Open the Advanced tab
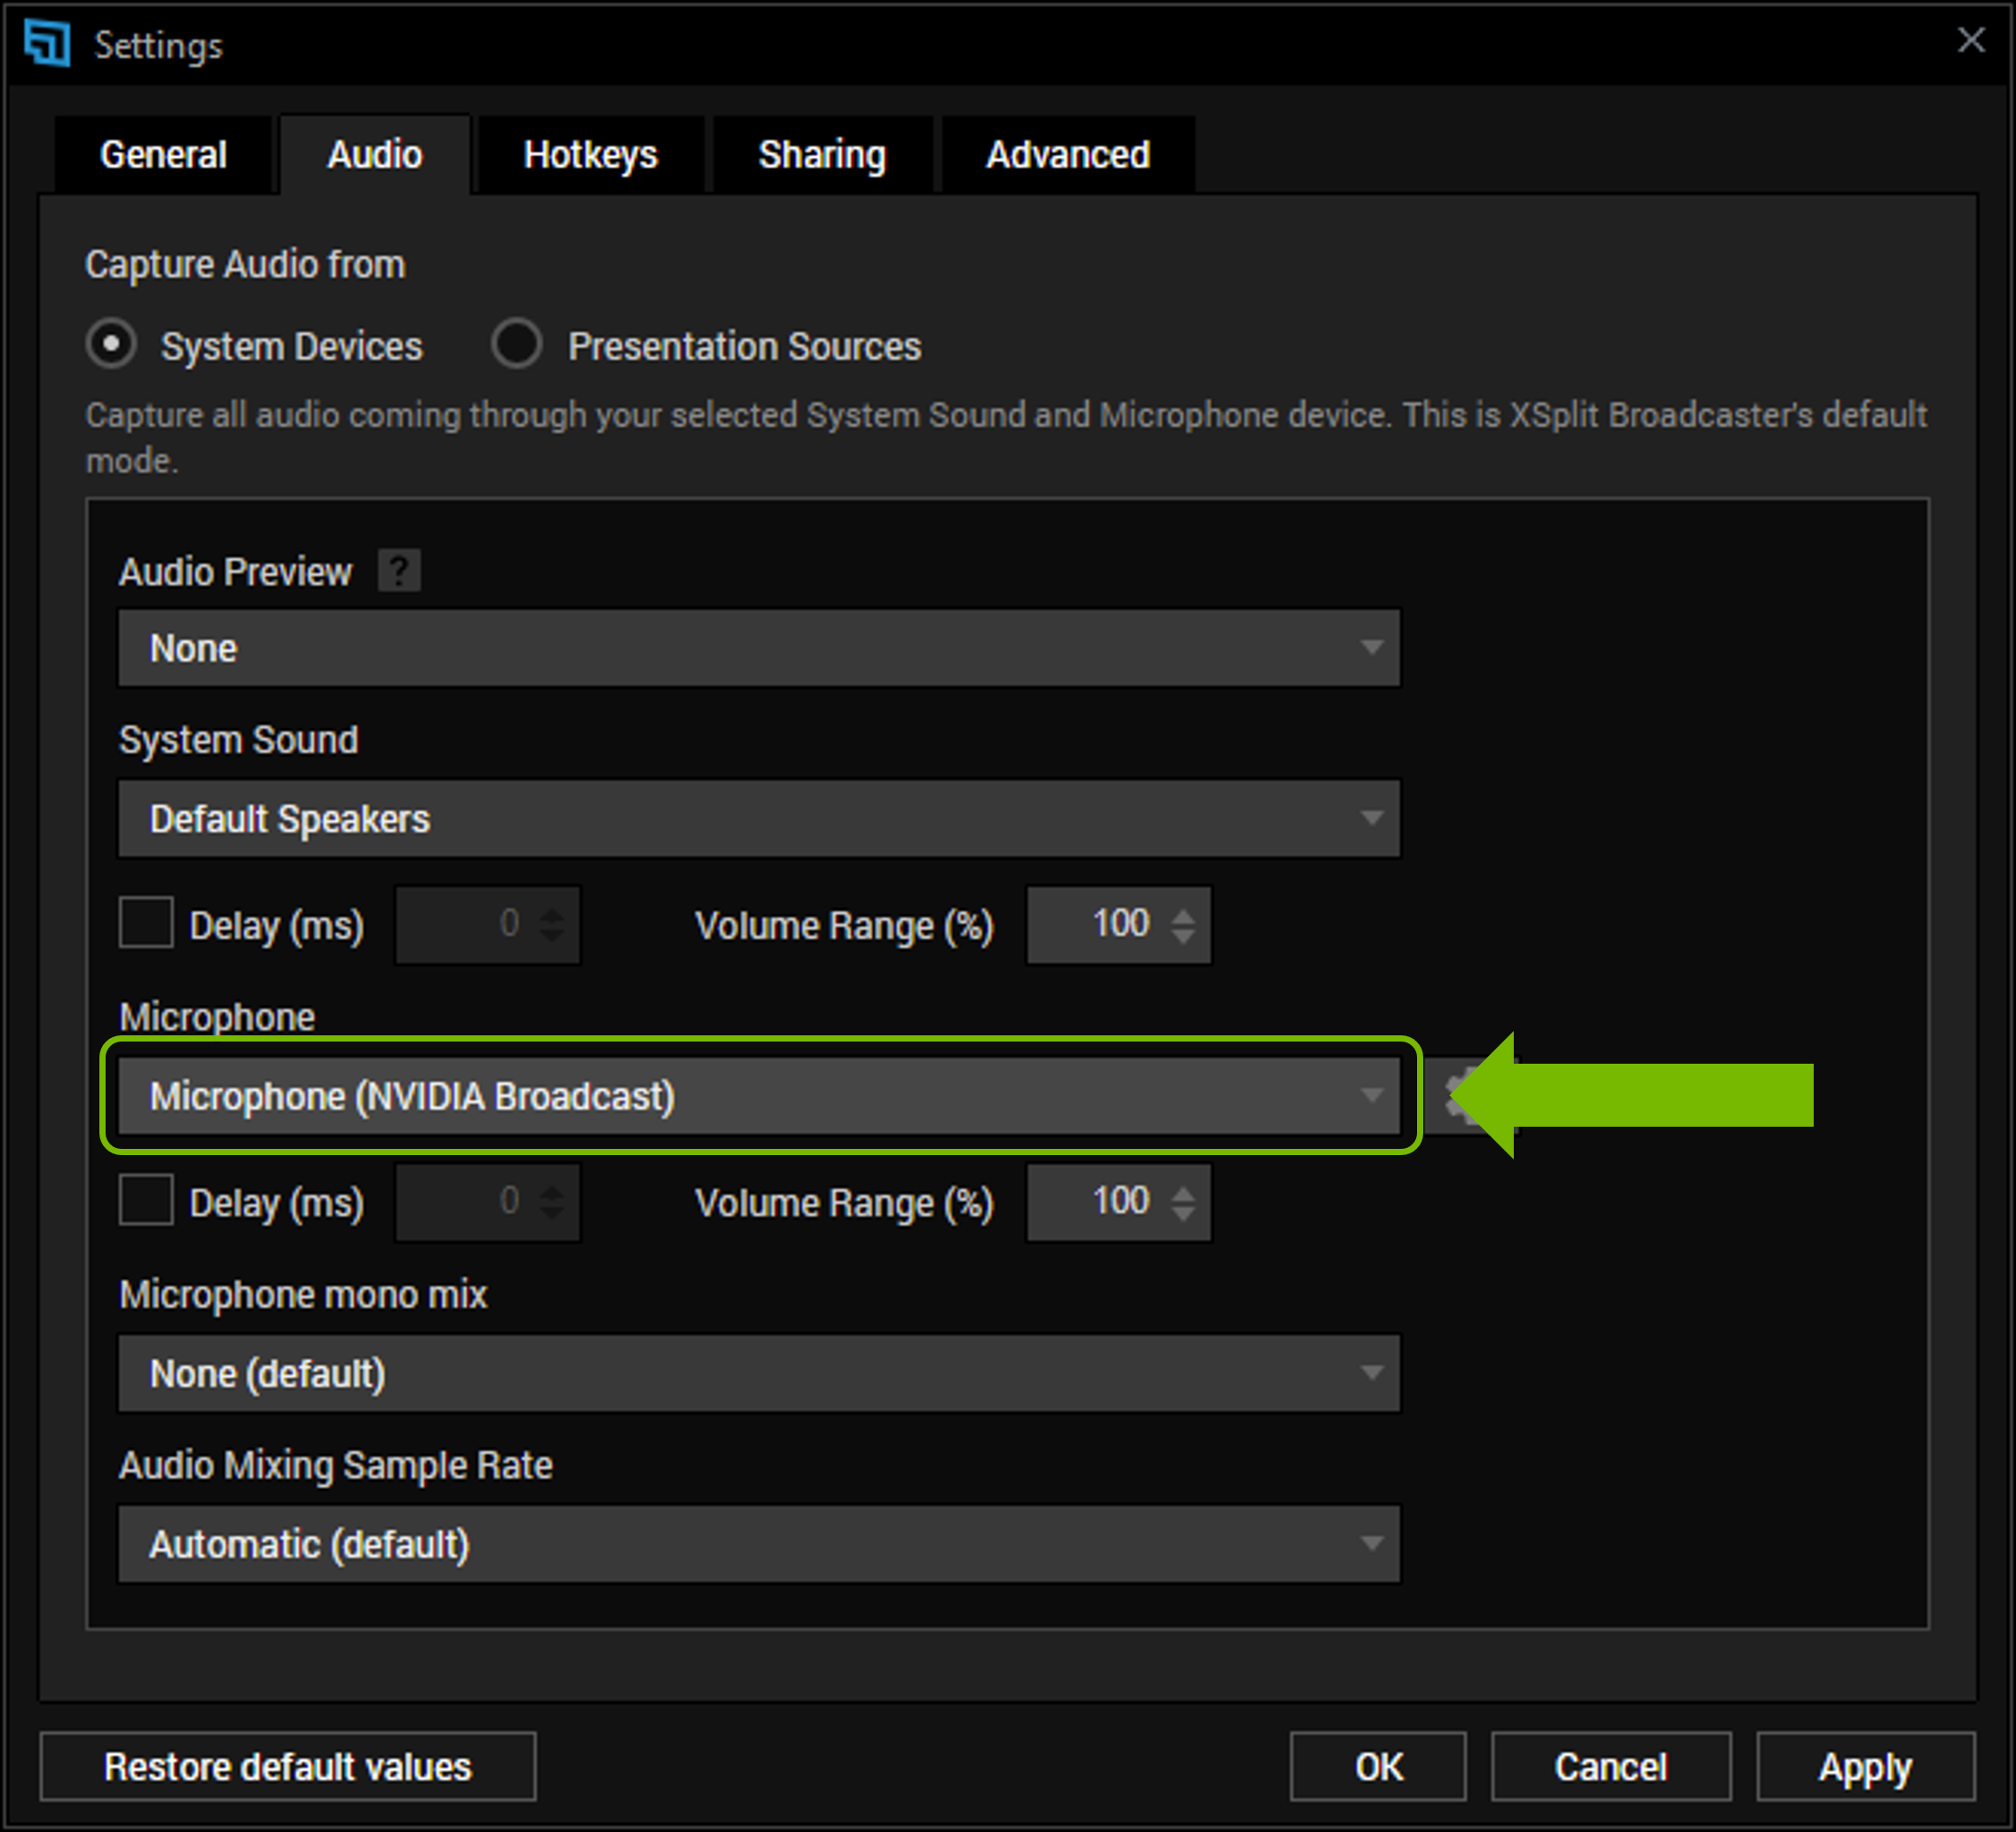The width and height of the screenshot is (2016, 1832). [1067, 155]
